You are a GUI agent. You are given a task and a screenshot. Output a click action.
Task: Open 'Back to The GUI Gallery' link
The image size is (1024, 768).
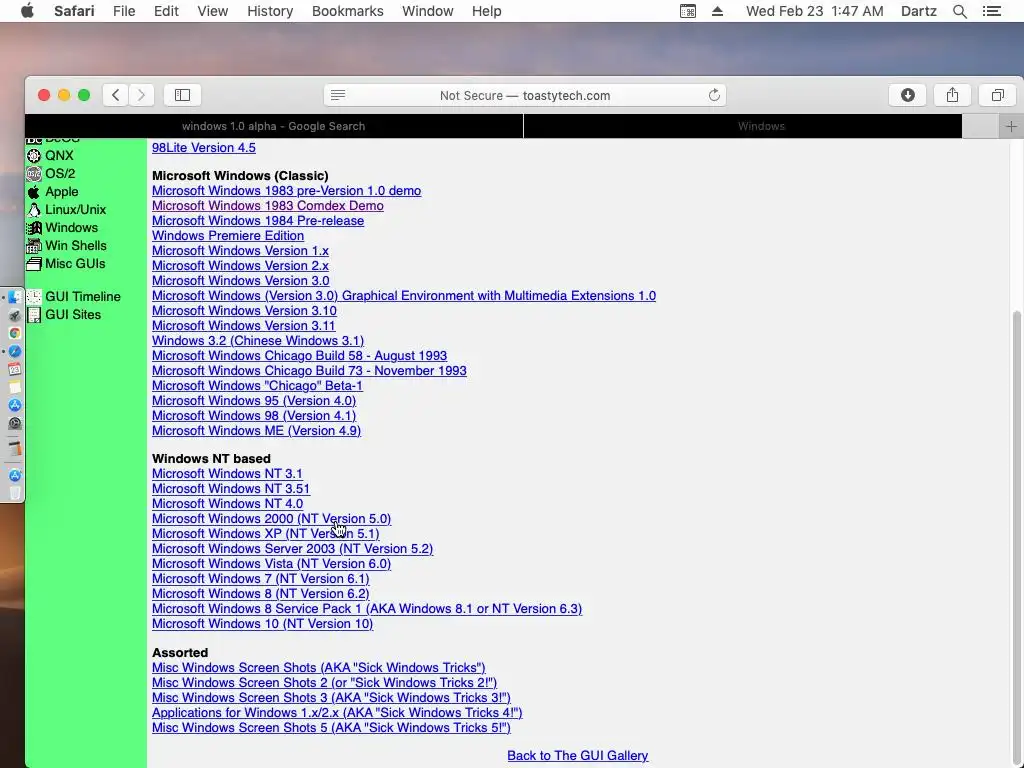[x=578, y=756]
